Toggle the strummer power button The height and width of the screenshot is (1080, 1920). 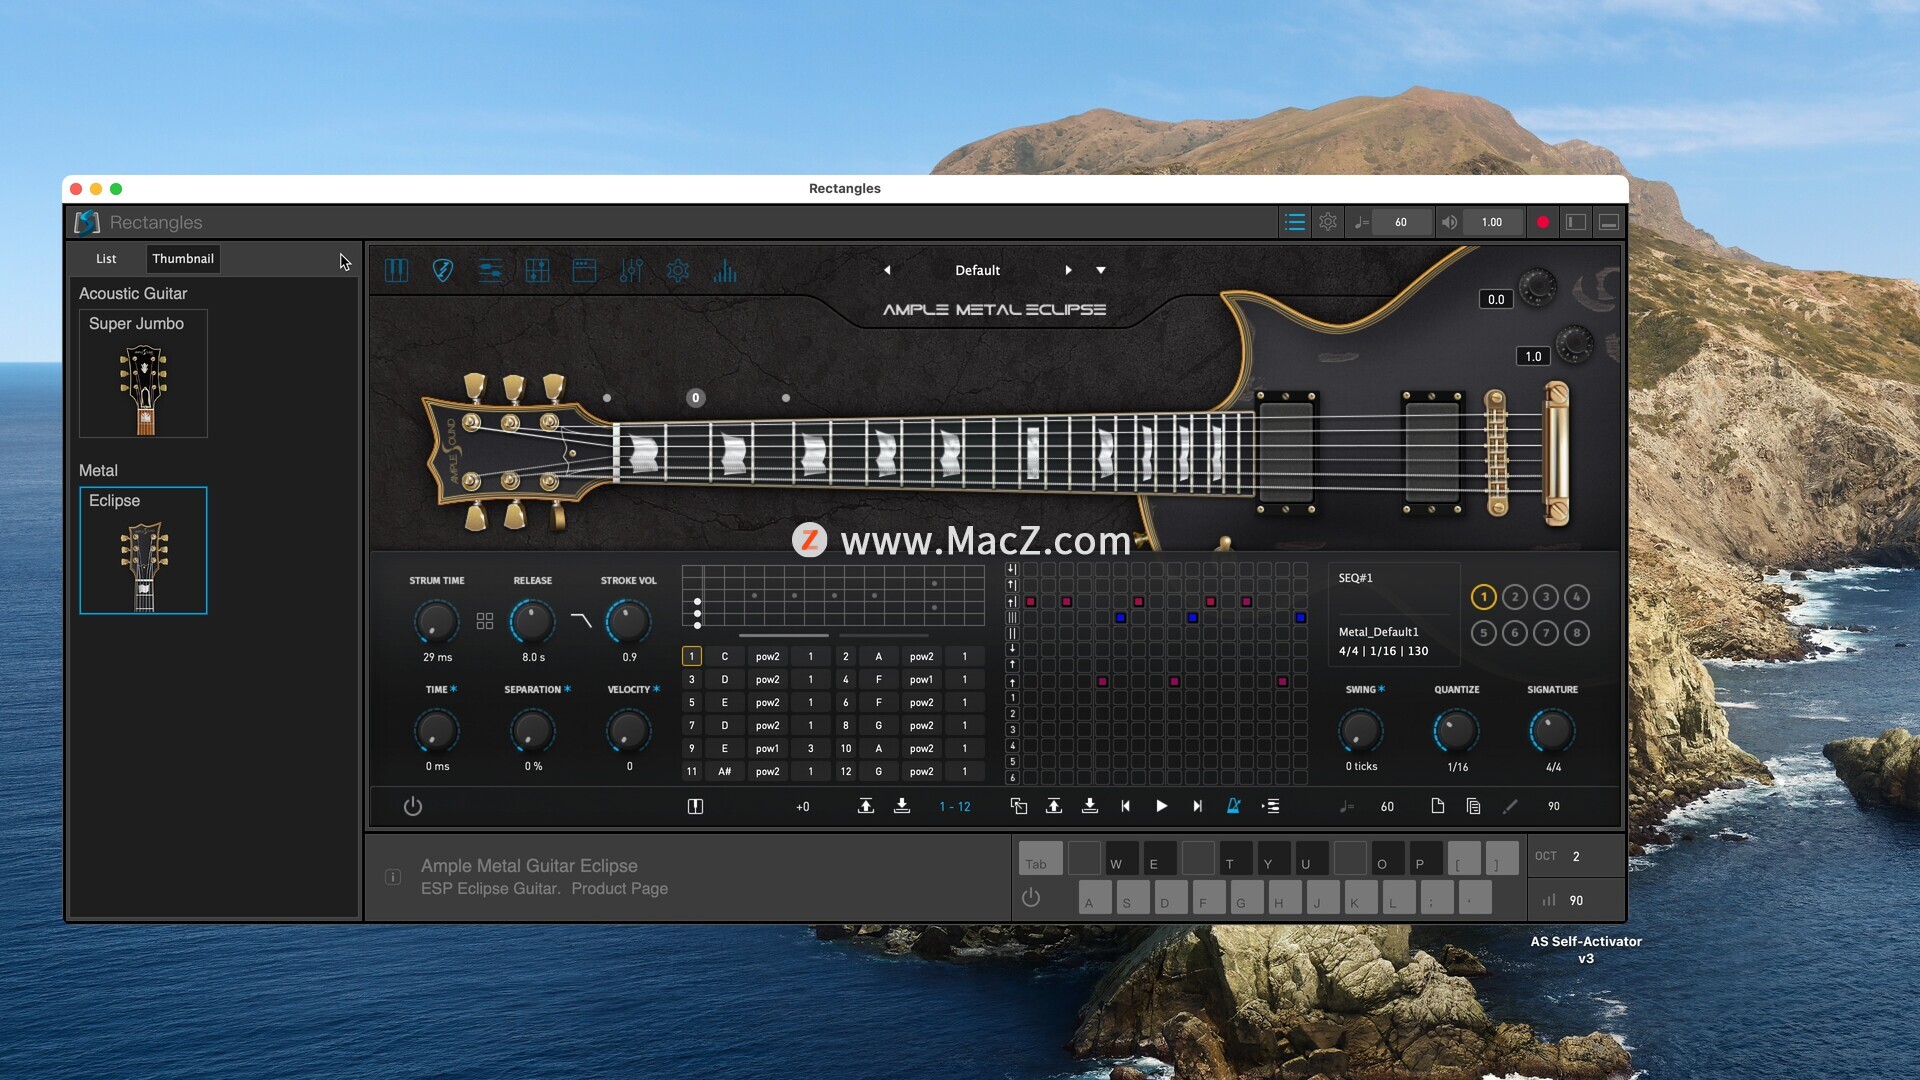[x=413, y=806]
